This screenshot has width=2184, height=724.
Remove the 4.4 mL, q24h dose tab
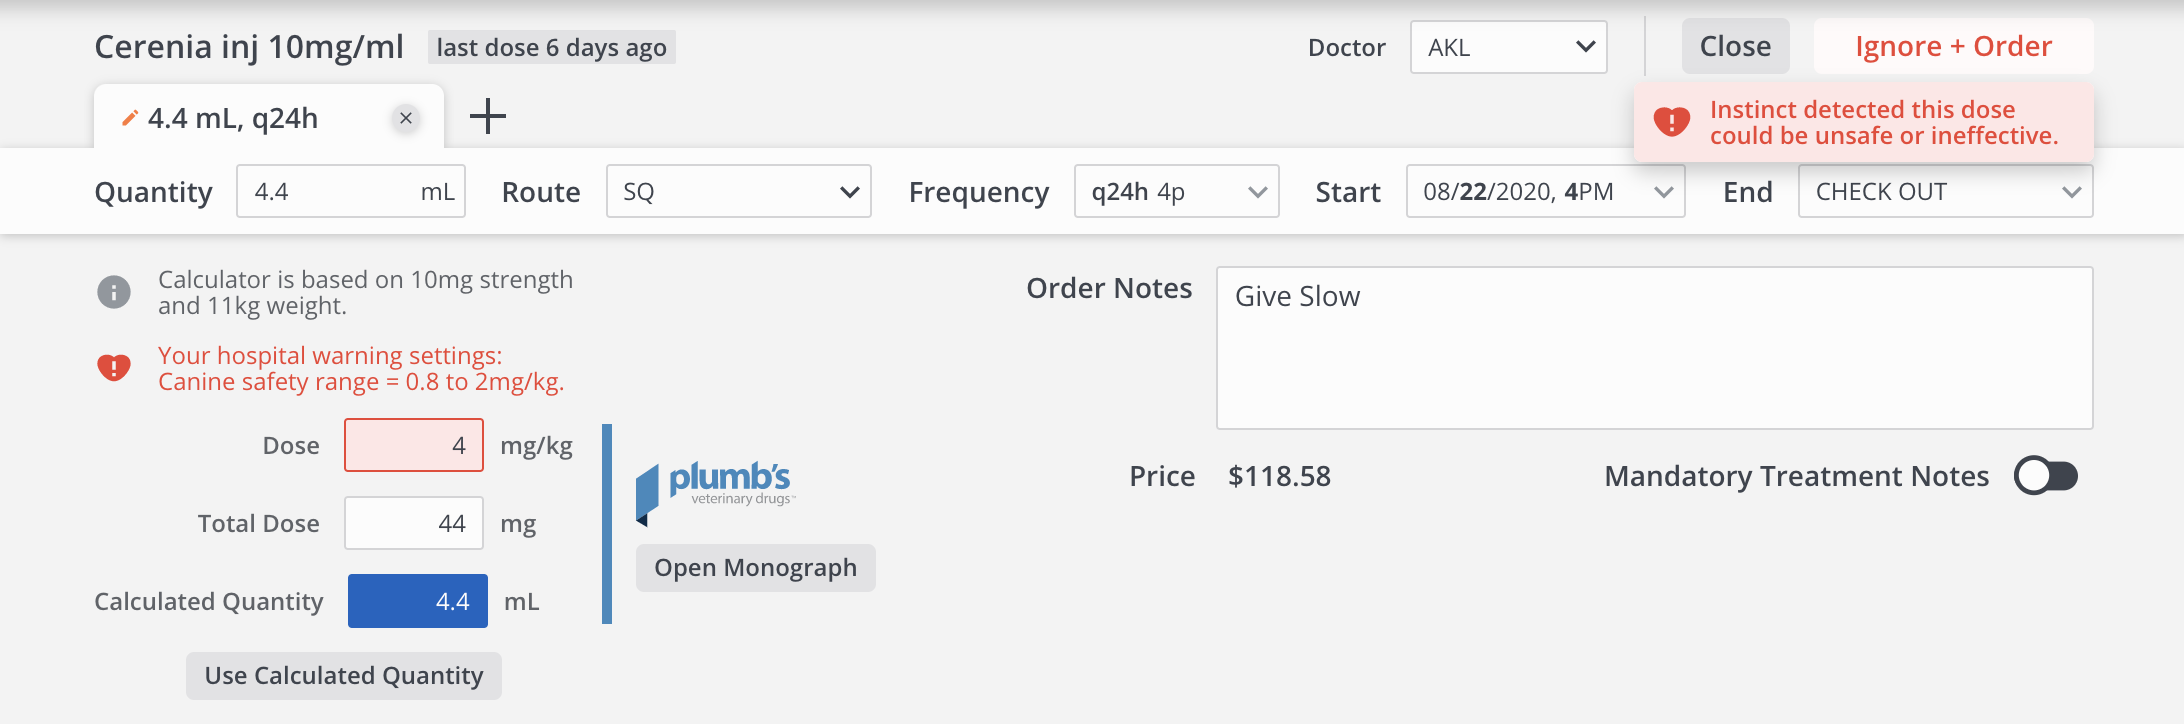pyautogui.click(x=406, y=118)
